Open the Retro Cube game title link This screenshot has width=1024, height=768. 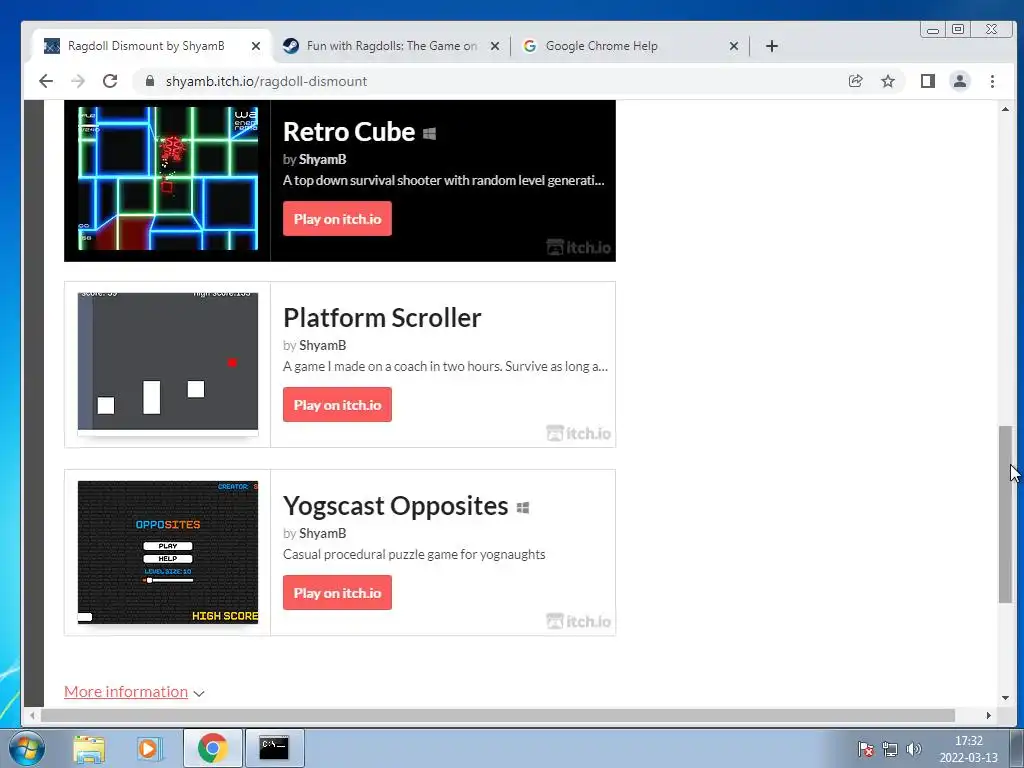tap(349, 132)
